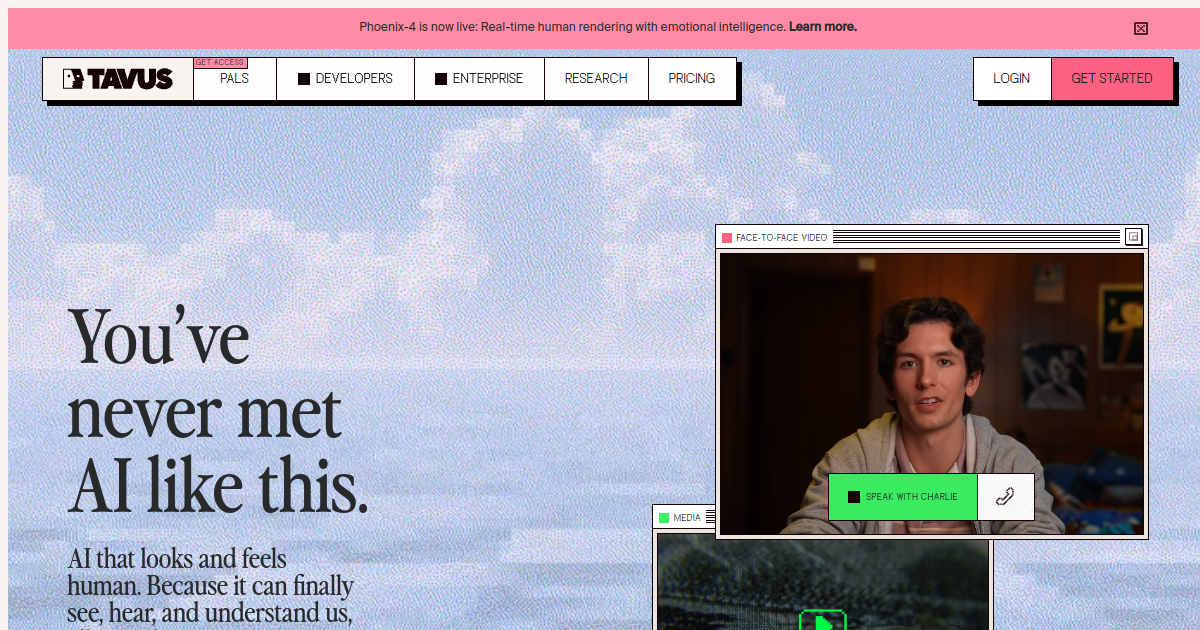Click the green Speak with Charlie button
The image size is (1200, 630).
pos(902,497)
